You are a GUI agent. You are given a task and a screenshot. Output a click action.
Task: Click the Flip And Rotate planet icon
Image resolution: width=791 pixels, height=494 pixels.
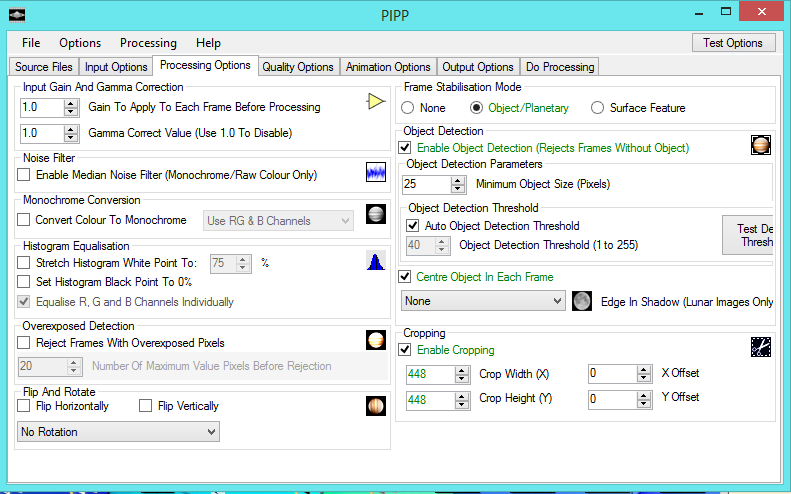[376, 406]
